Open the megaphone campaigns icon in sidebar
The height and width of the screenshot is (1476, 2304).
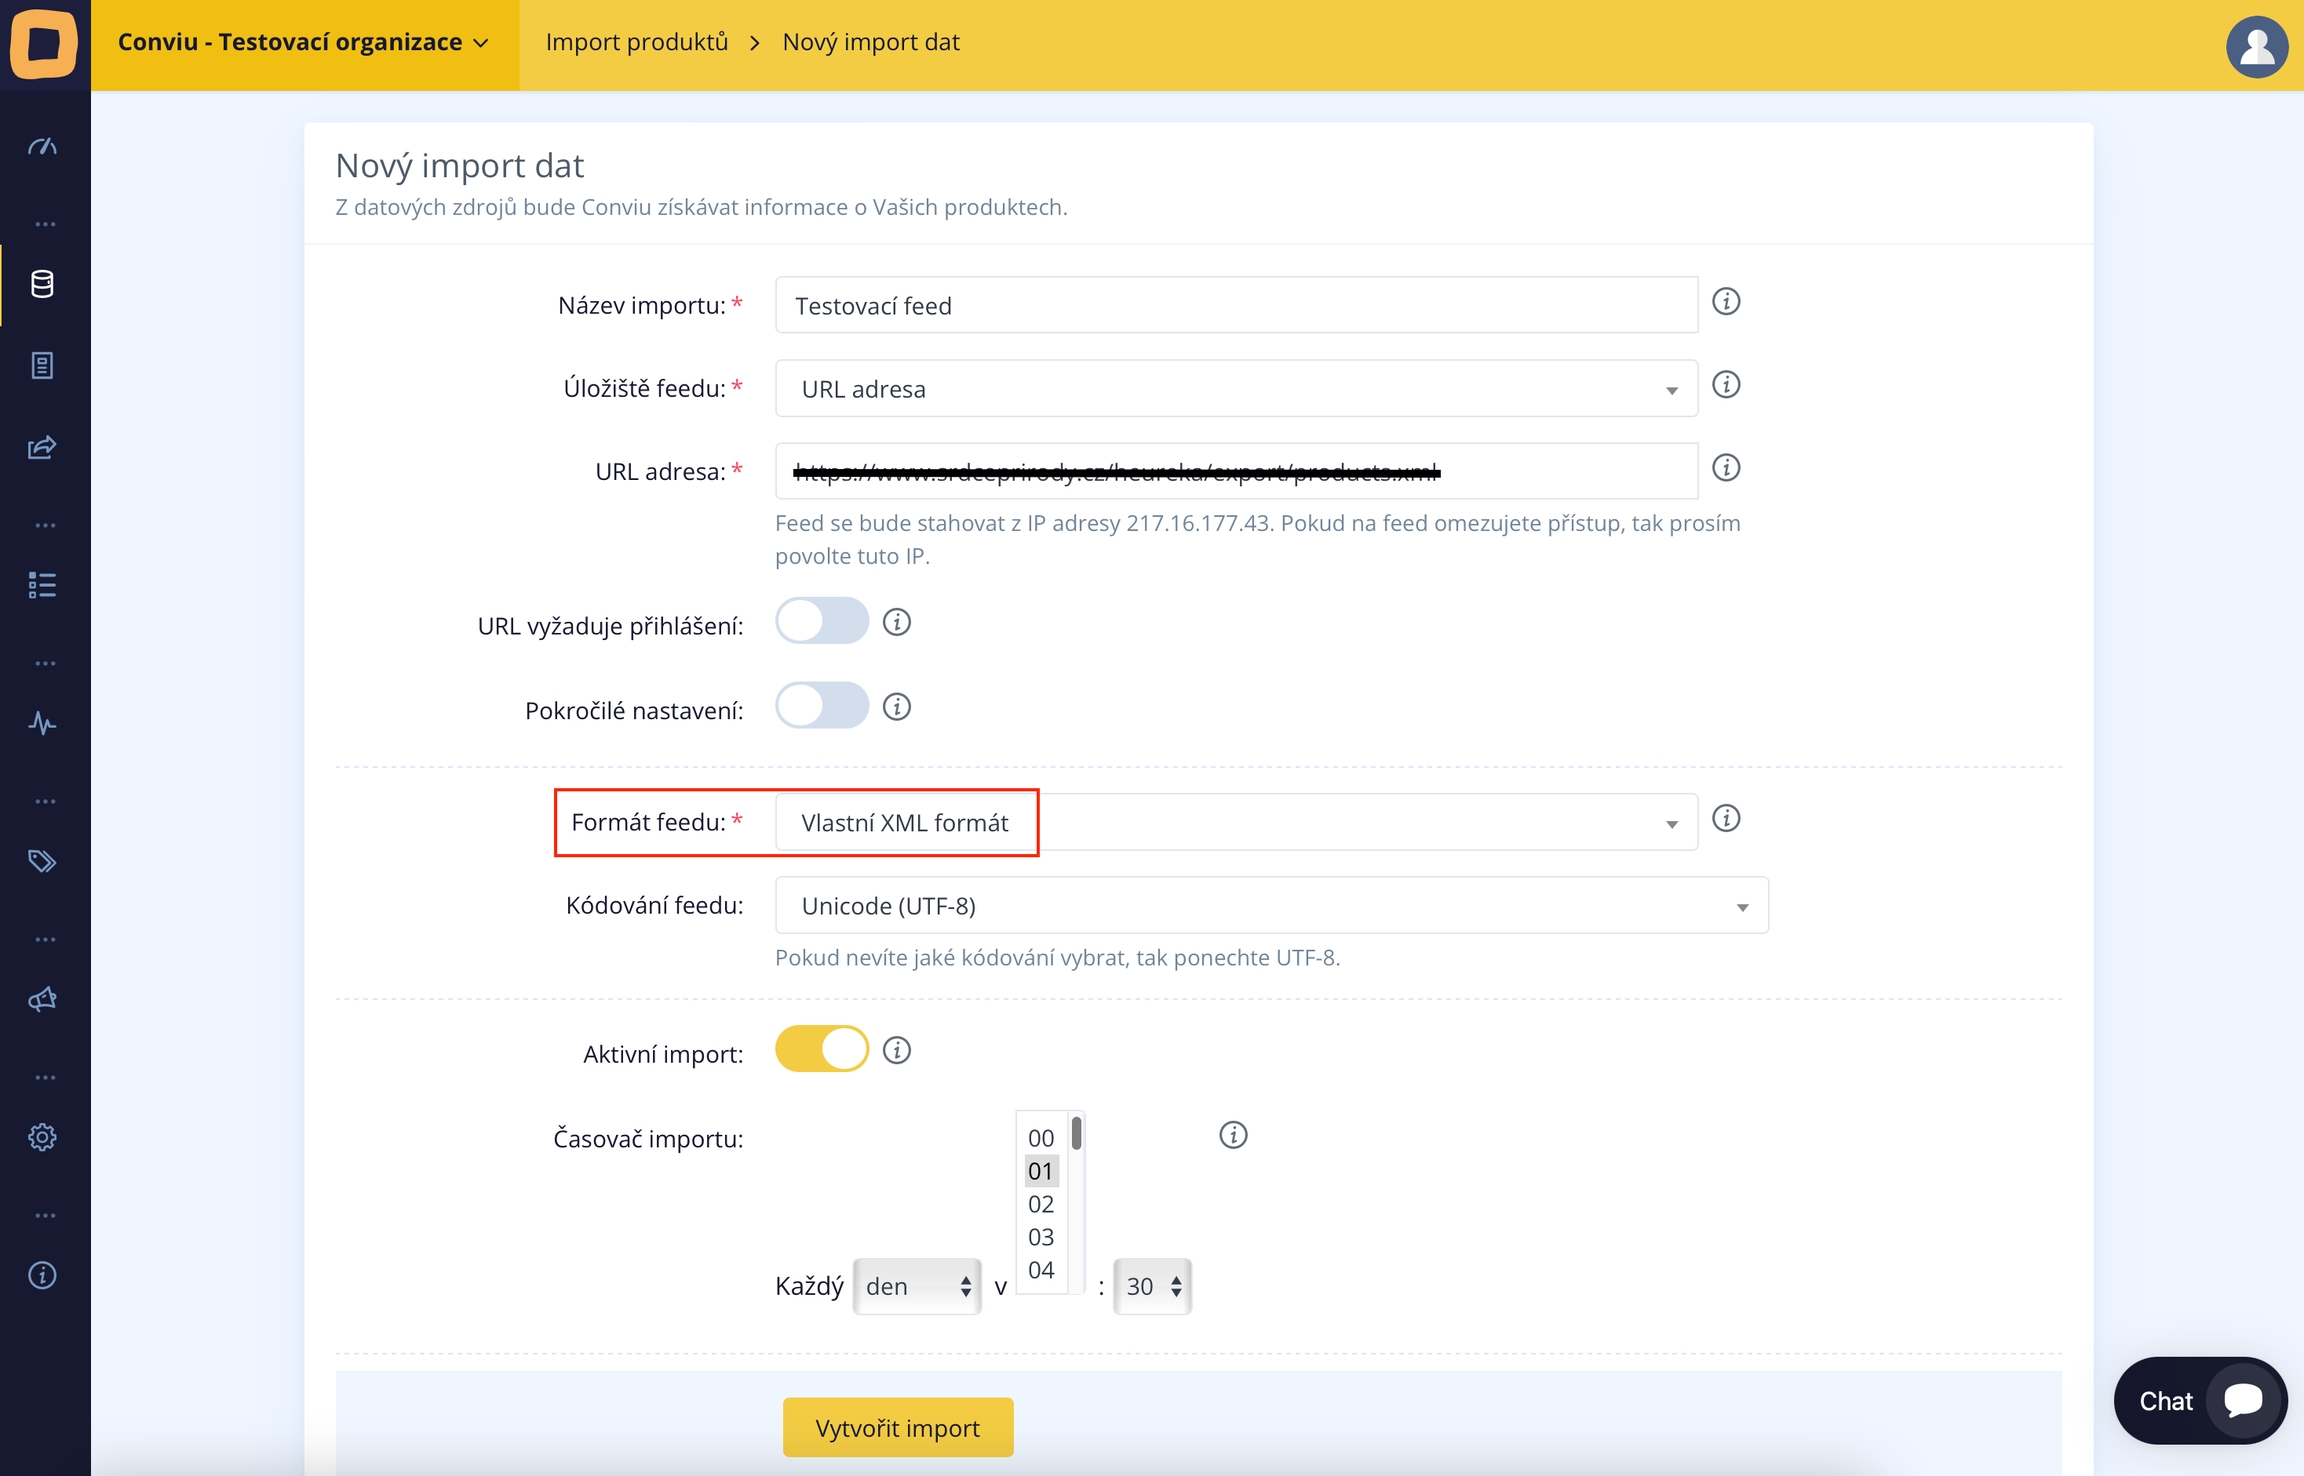pos(42,999)
